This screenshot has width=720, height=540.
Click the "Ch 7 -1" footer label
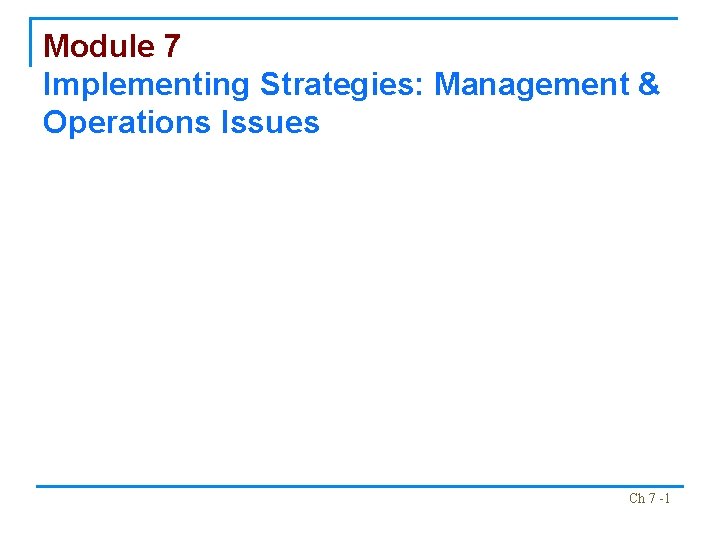[x=649, y=498]
